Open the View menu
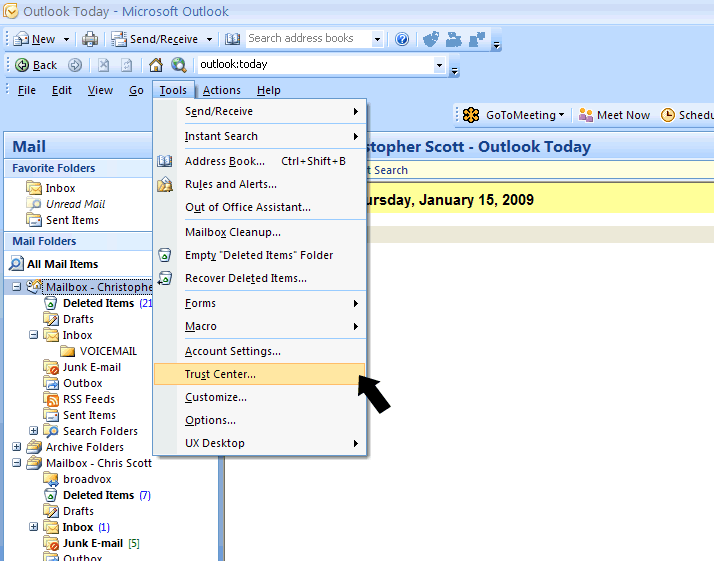 (x=100, y=90)
